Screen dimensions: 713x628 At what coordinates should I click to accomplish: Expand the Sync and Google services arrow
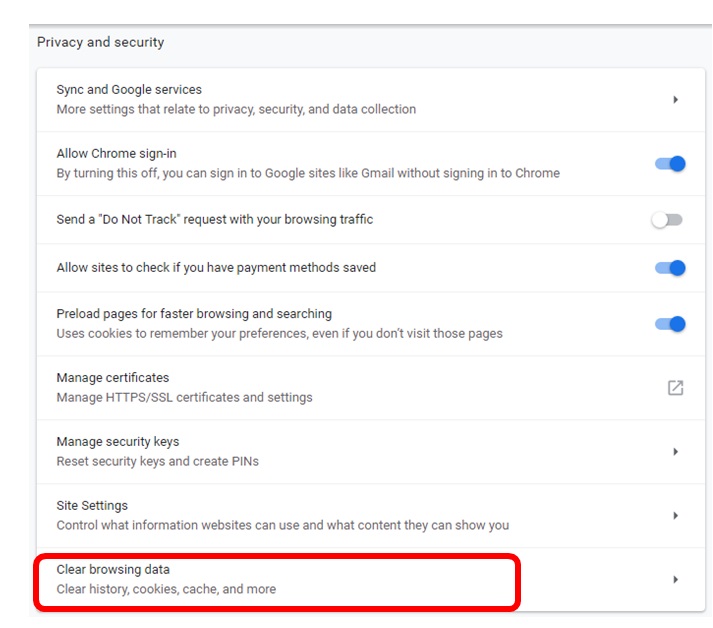coord(676,100)
